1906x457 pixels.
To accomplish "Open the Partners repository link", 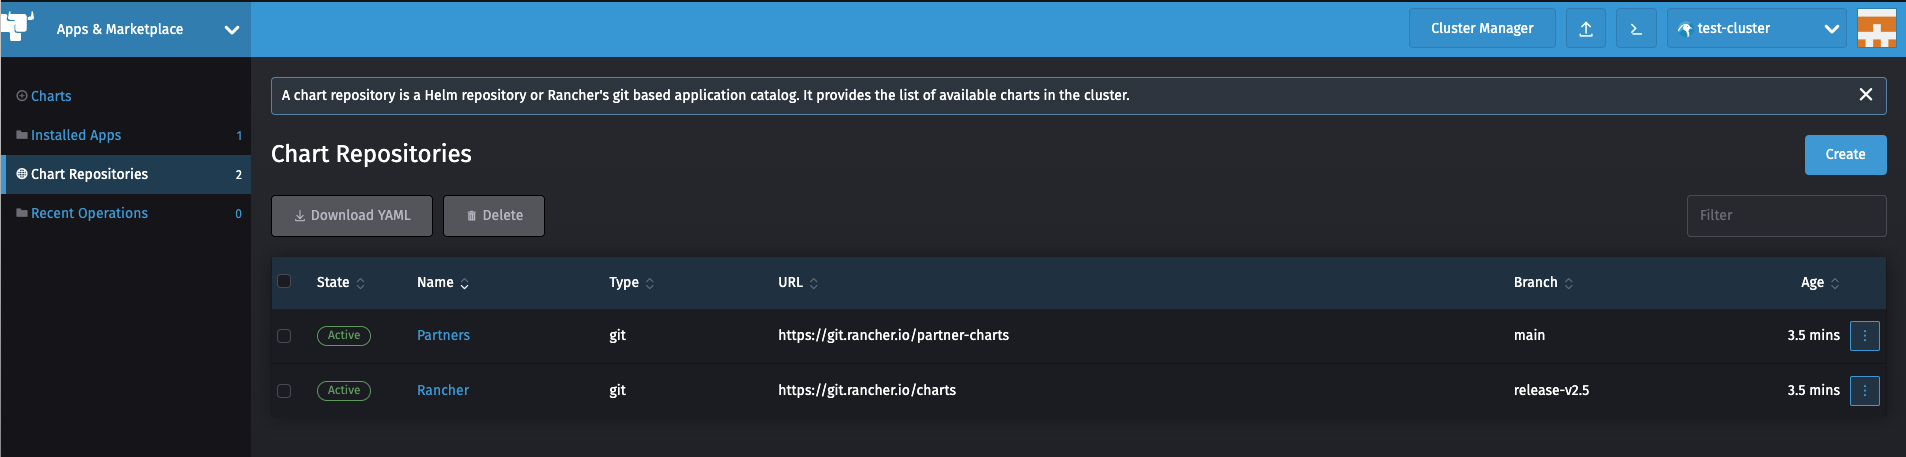I will click(x=443, y=336).
